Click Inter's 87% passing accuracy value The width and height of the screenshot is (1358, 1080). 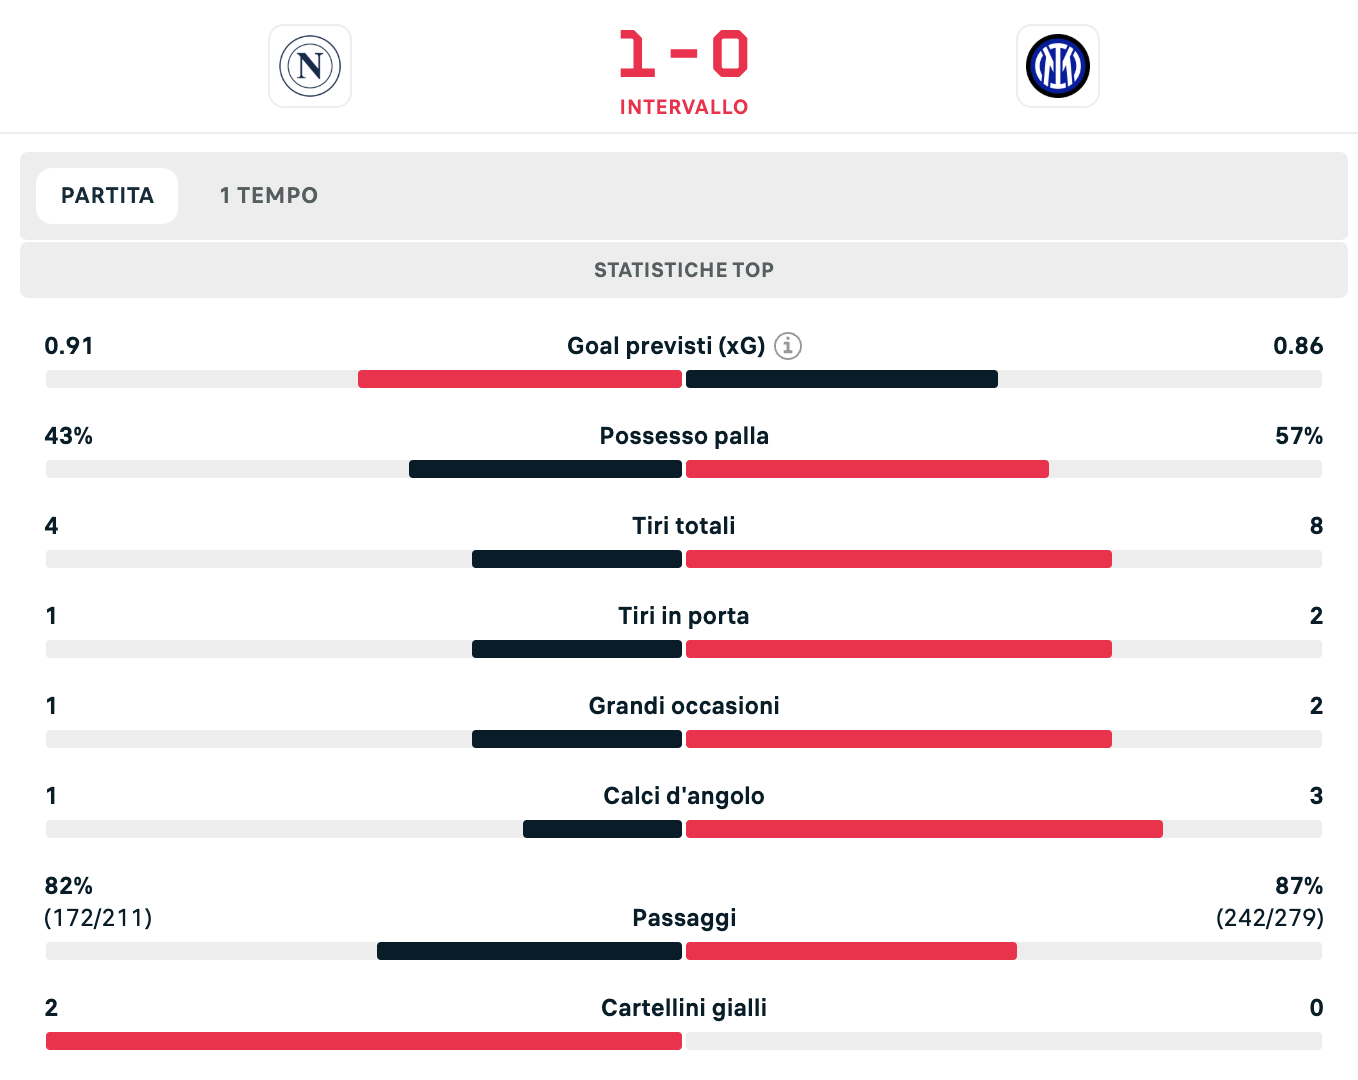pos(1298,886)
